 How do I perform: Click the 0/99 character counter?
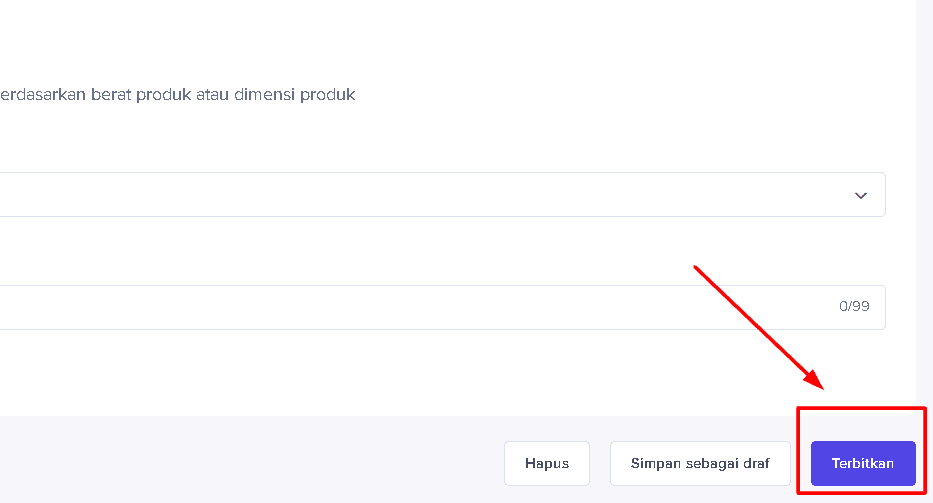pos(854,307)
